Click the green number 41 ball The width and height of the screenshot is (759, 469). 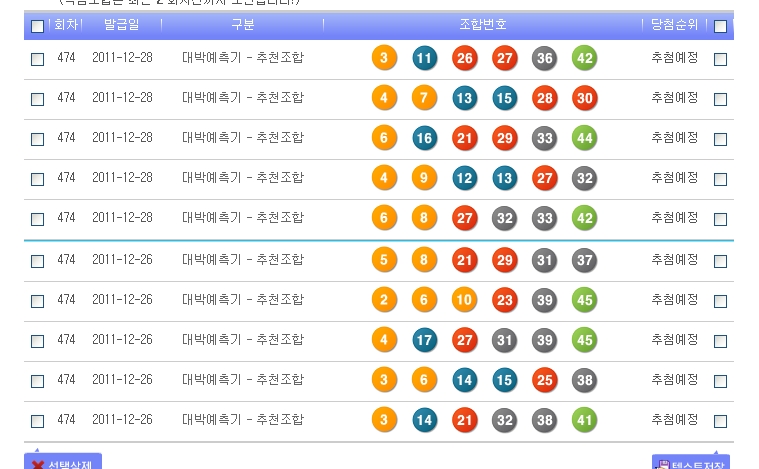pos(584,420)
